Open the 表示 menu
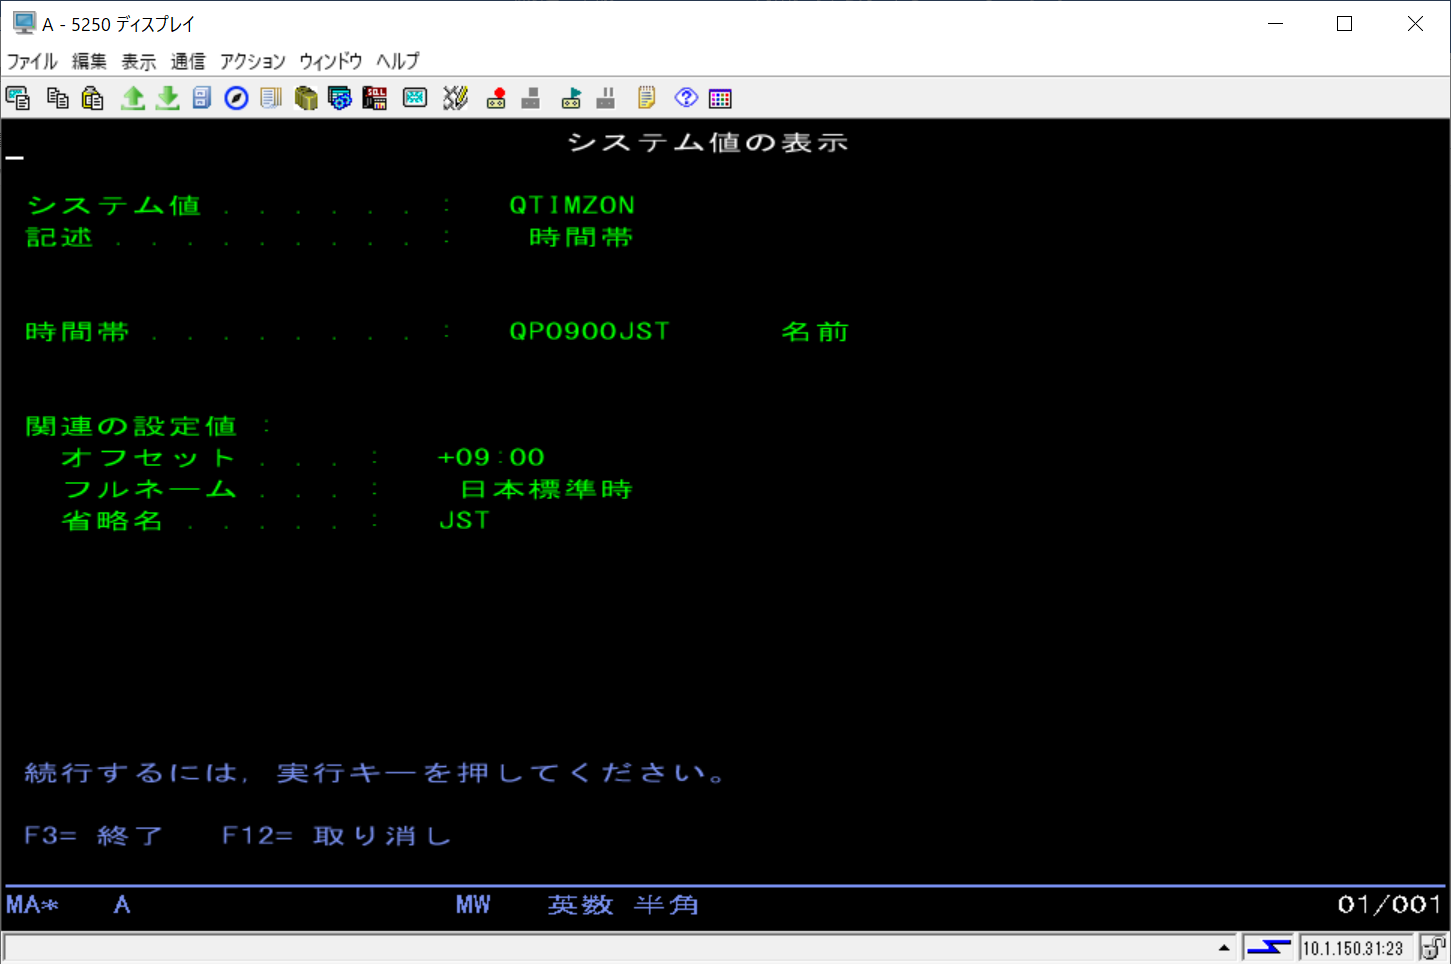The width and height of the screenshot is (1451, 964). point(139,61)
